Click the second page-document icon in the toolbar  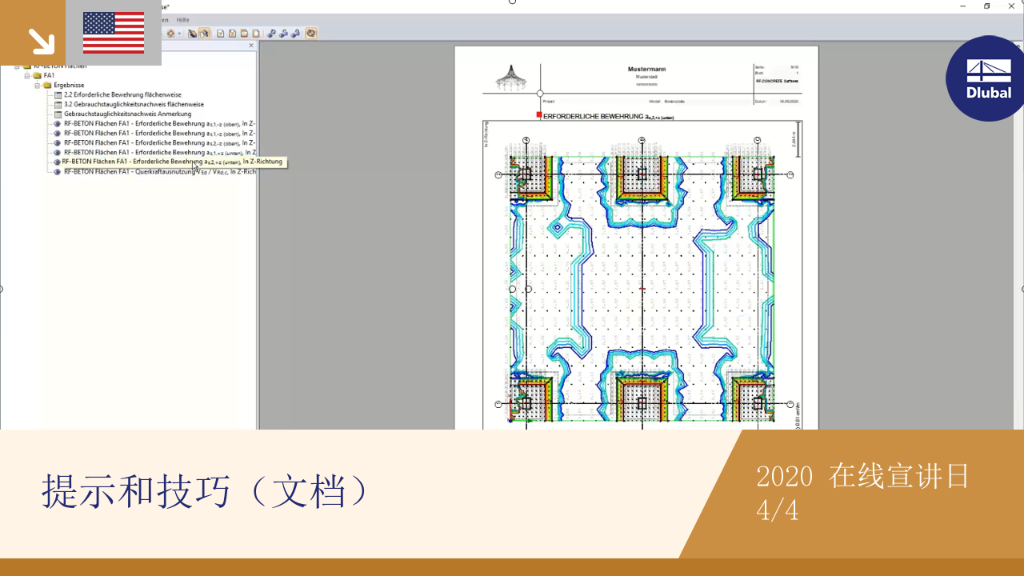(x=232, y=33)
